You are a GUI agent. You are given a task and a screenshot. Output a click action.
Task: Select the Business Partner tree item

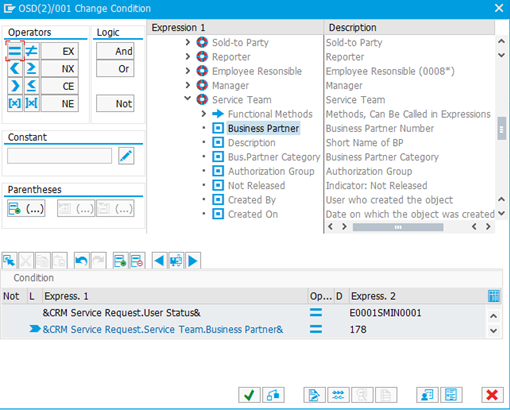tap(263, 128)
